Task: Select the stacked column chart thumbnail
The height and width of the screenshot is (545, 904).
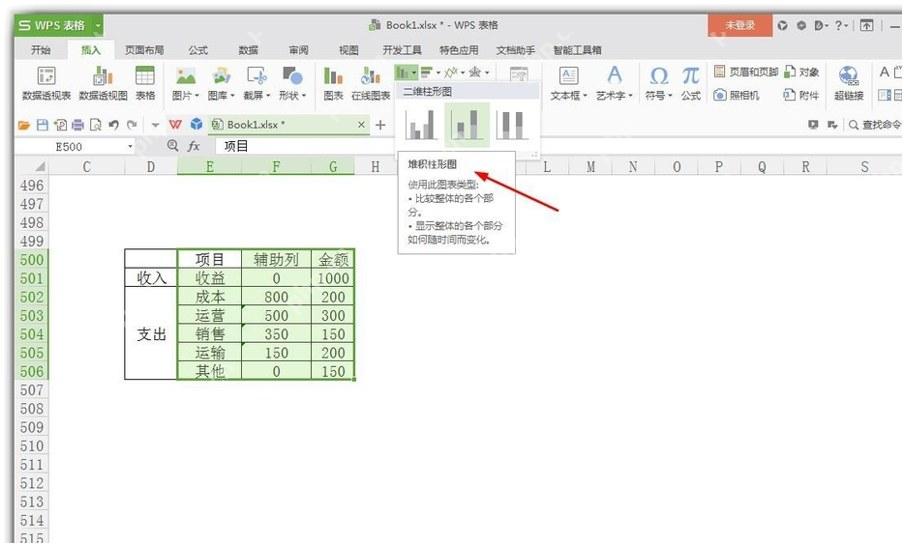Action: 467,125
